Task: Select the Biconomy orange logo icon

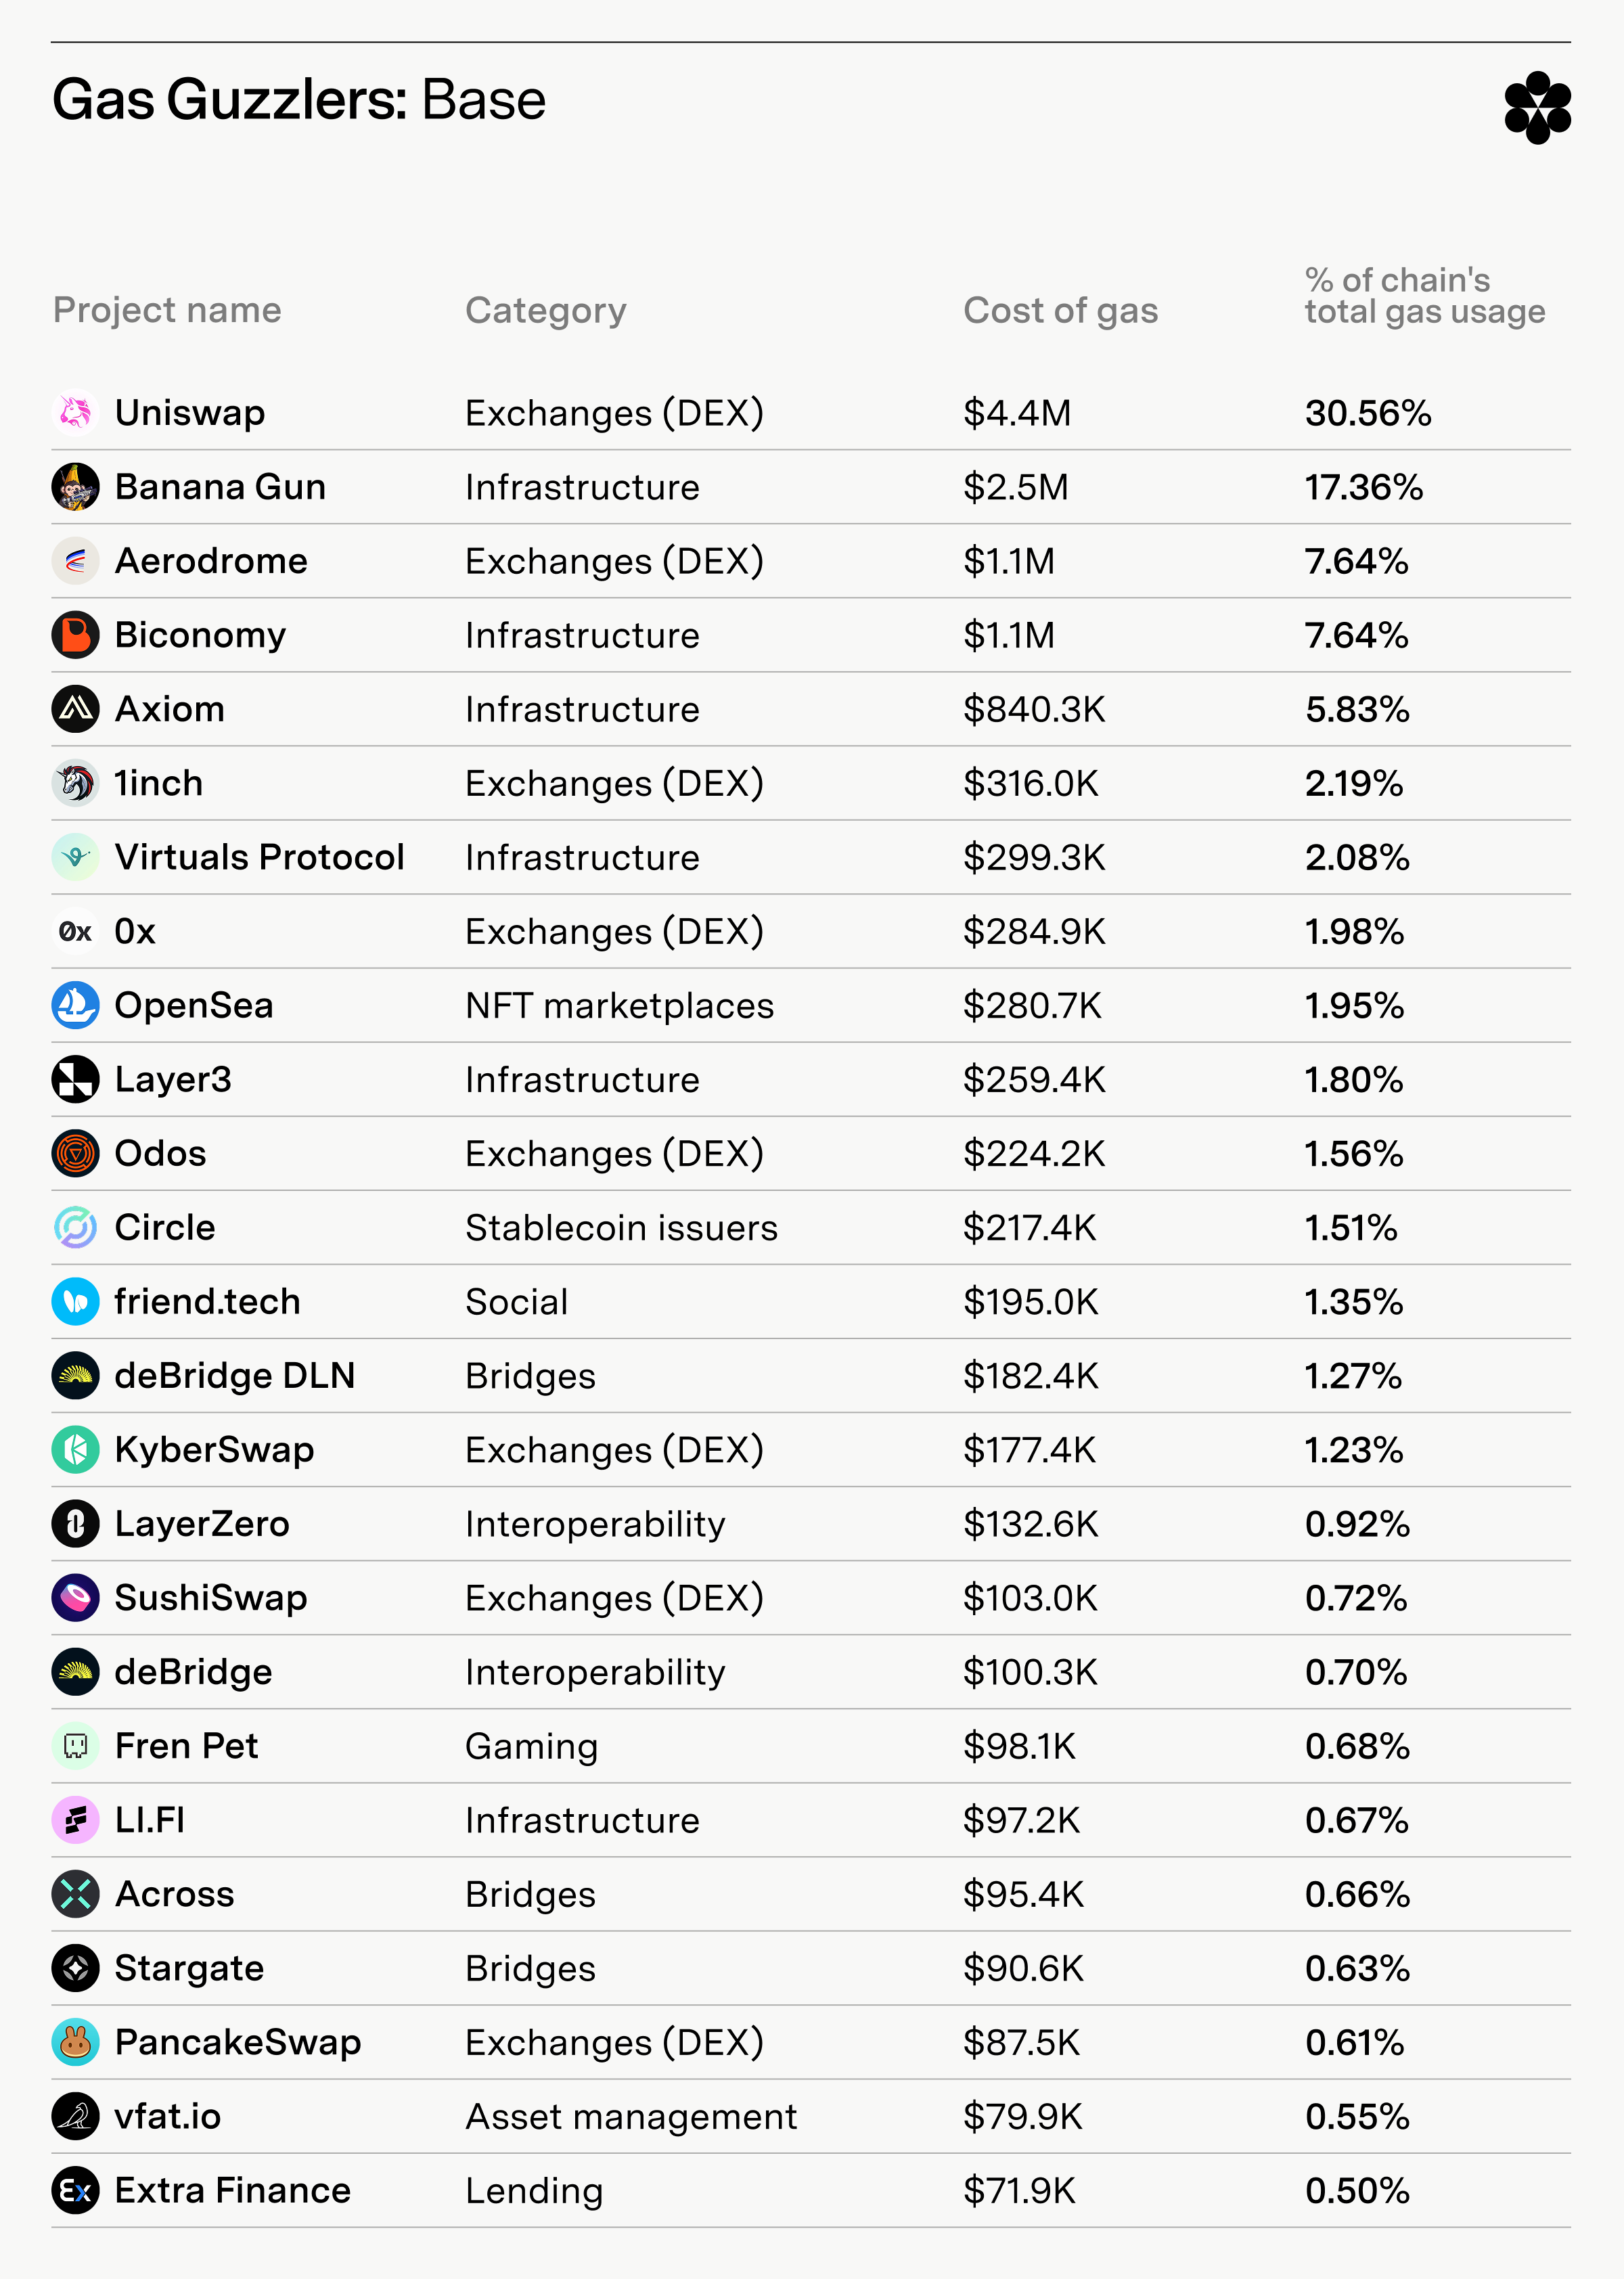Action: pyautogui.click(x=75, y=634)
